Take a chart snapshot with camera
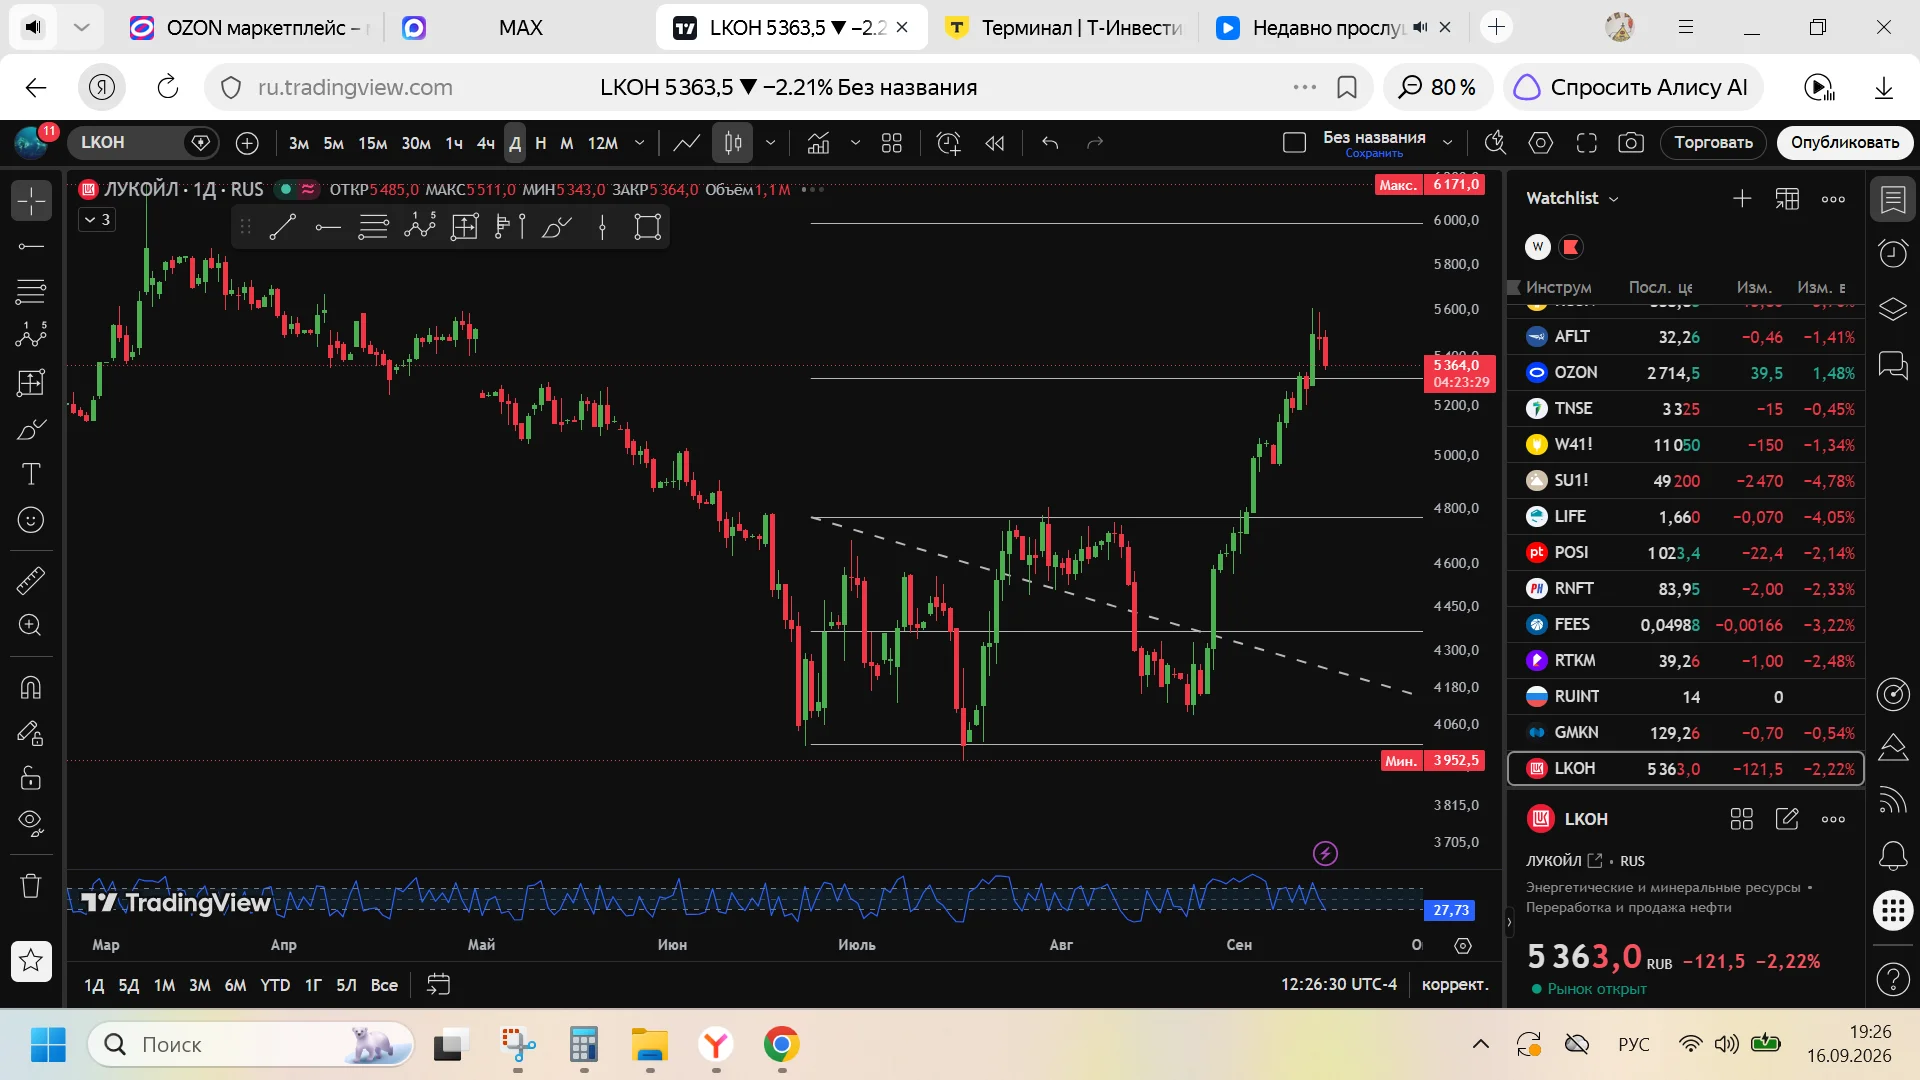This screenshot has height=1080, width=1920. tap(1631, 143)
